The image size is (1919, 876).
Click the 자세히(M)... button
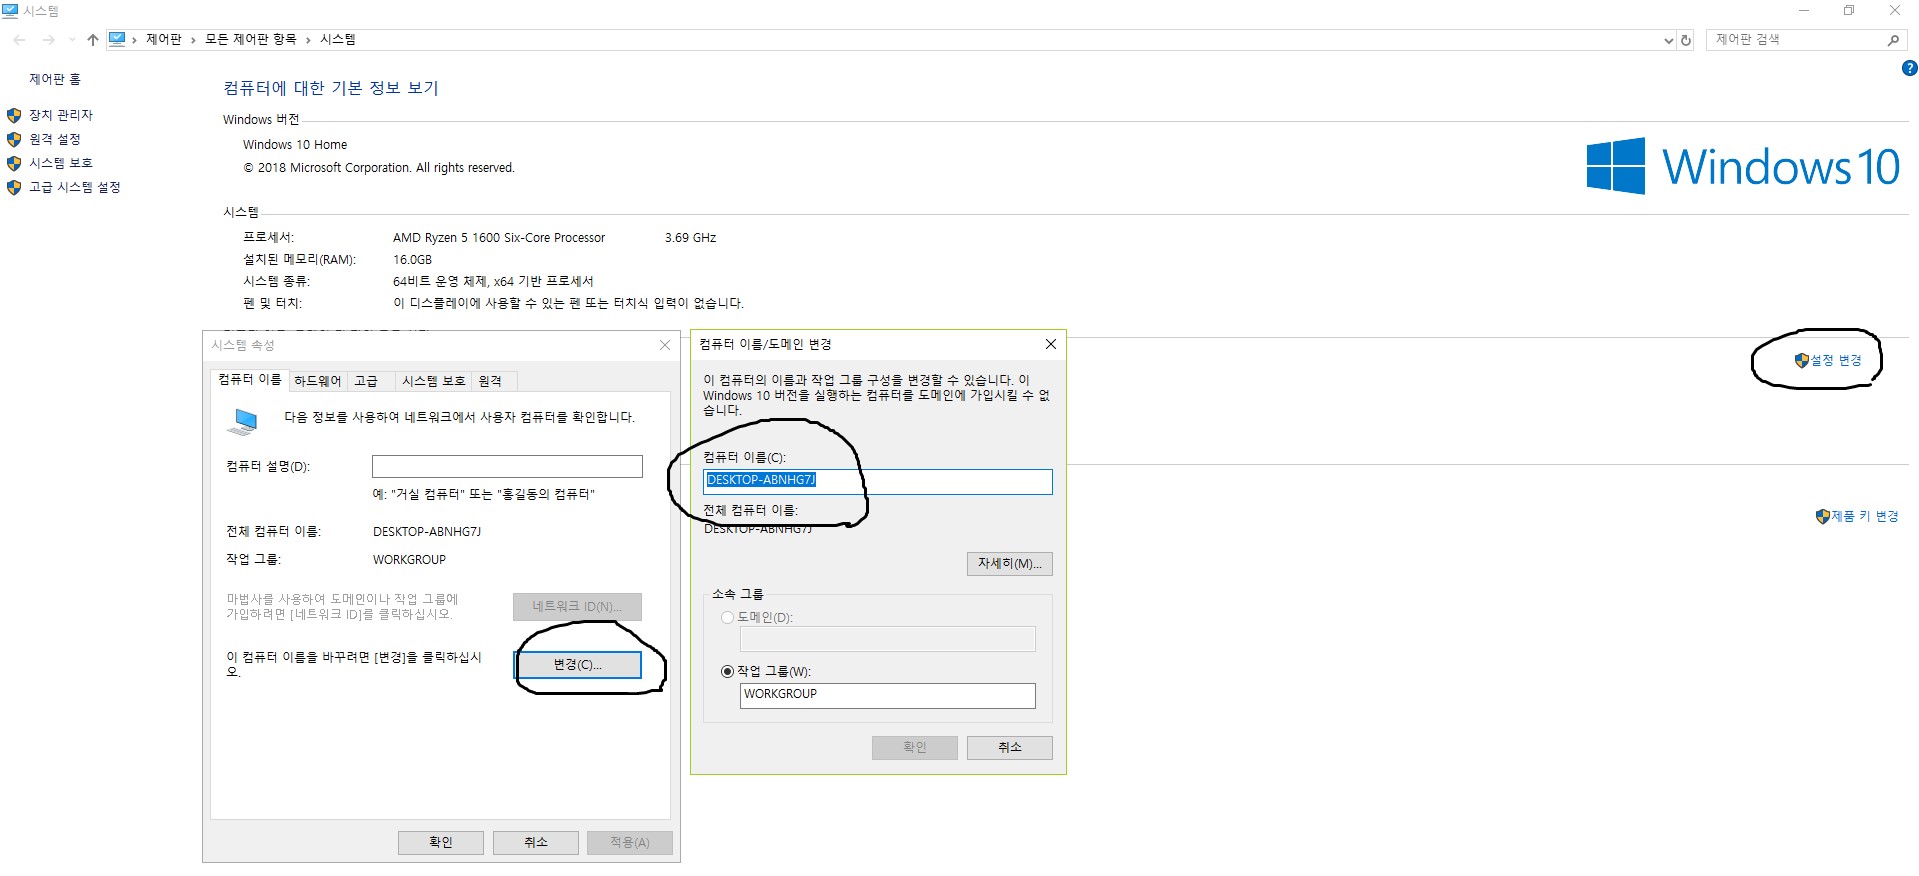[x=1009, y=564]
